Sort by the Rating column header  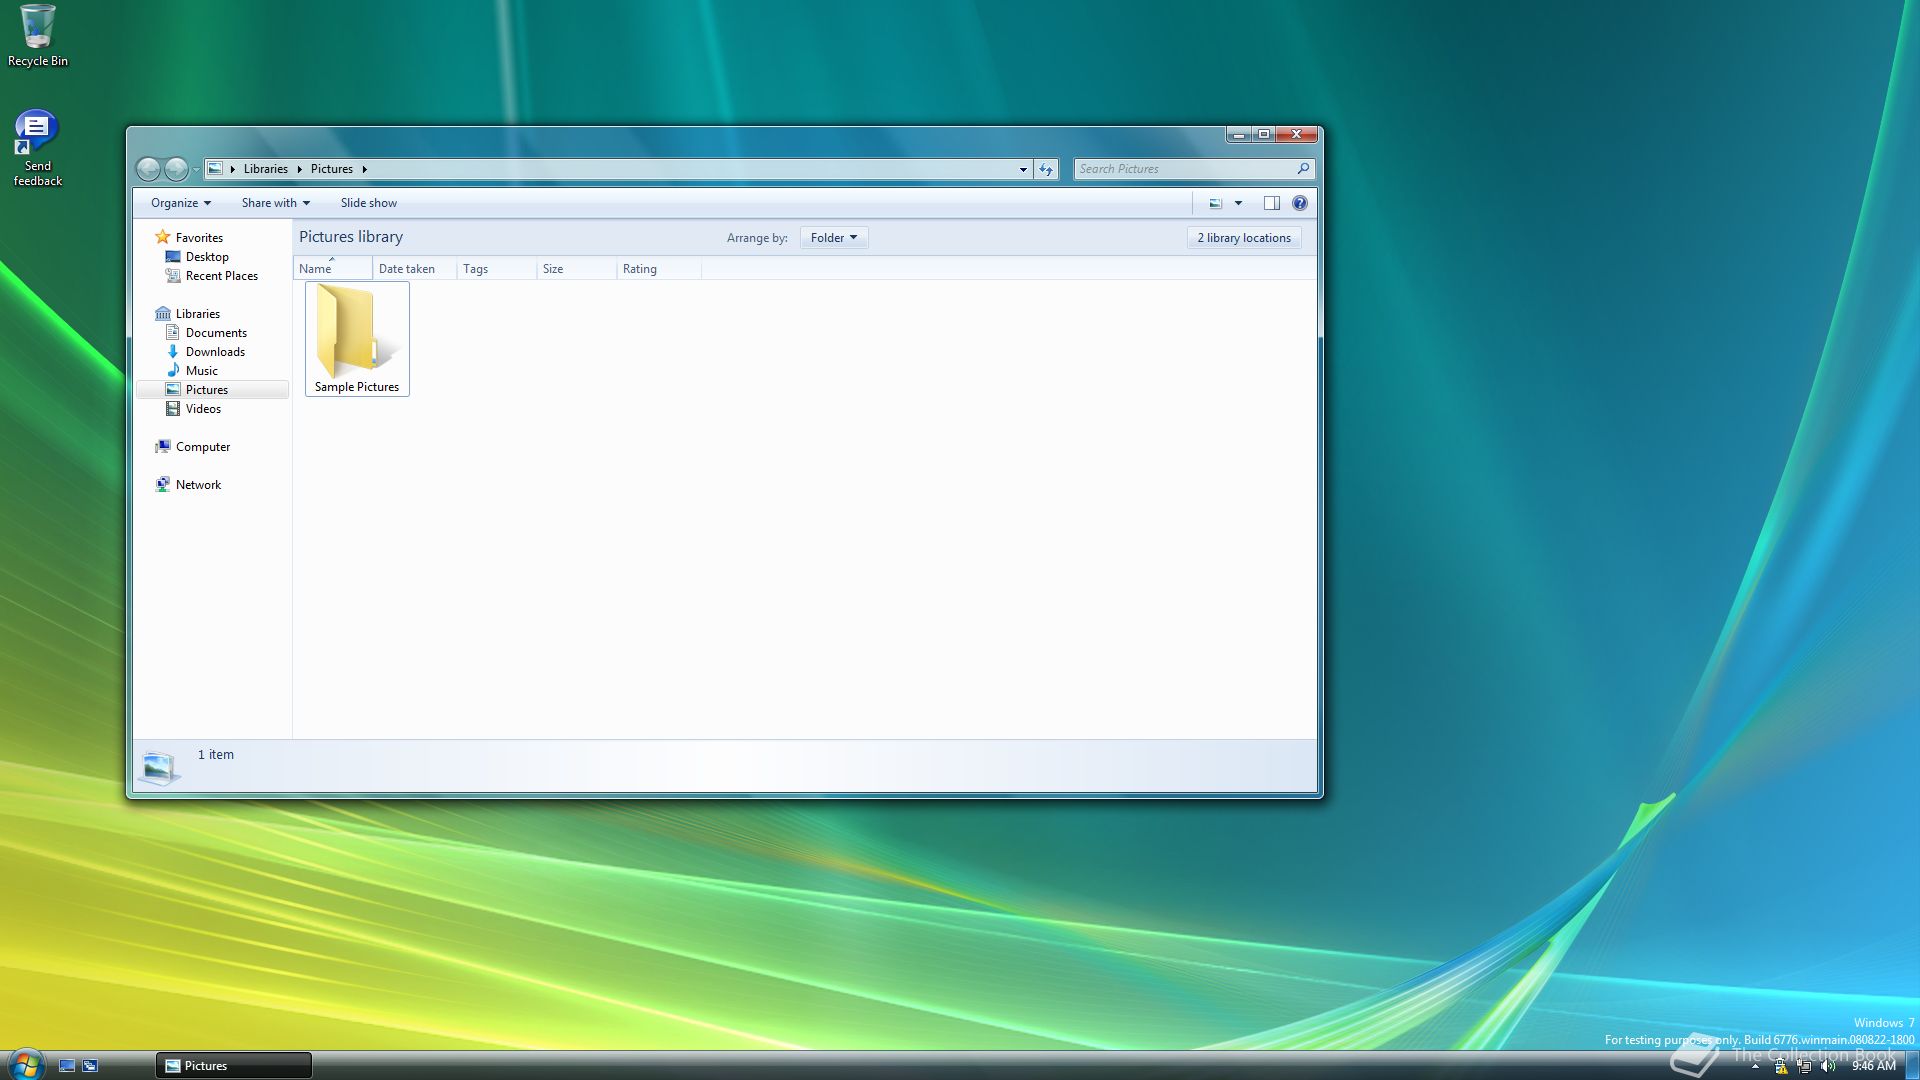coord(659,269)
